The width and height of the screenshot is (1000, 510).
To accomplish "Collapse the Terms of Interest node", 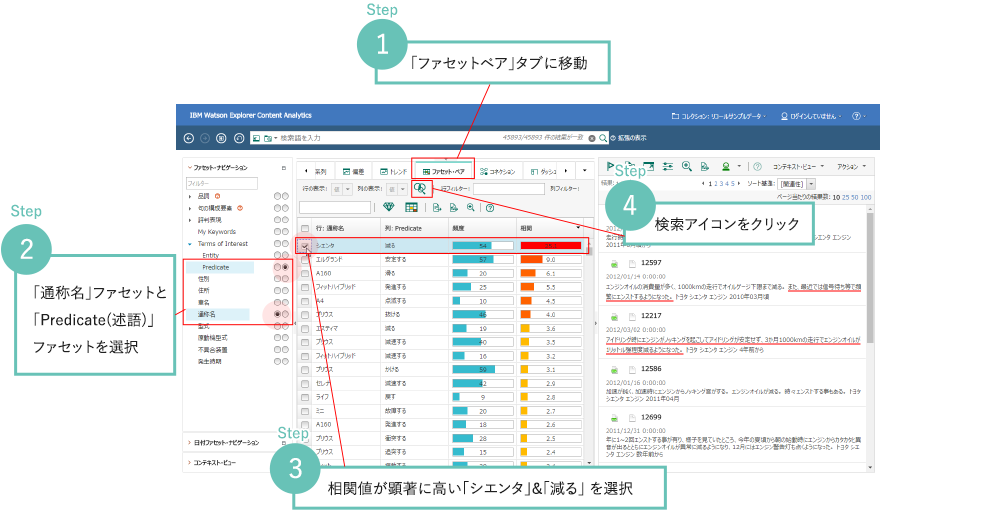I will (190, 244).
